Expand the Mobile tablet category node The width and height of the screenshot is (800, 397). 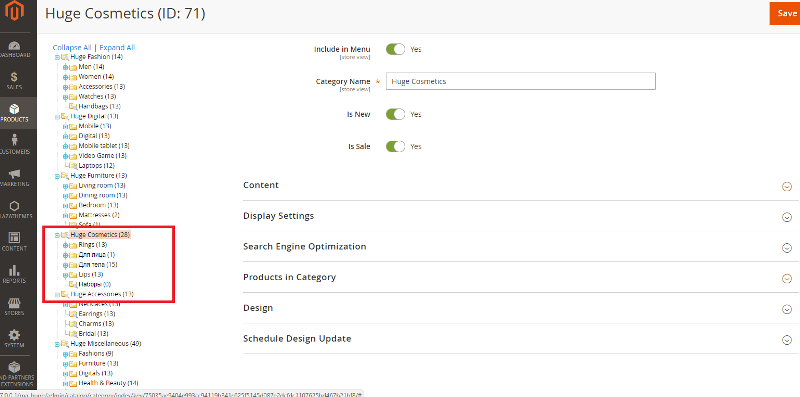[x=65, y=146]
